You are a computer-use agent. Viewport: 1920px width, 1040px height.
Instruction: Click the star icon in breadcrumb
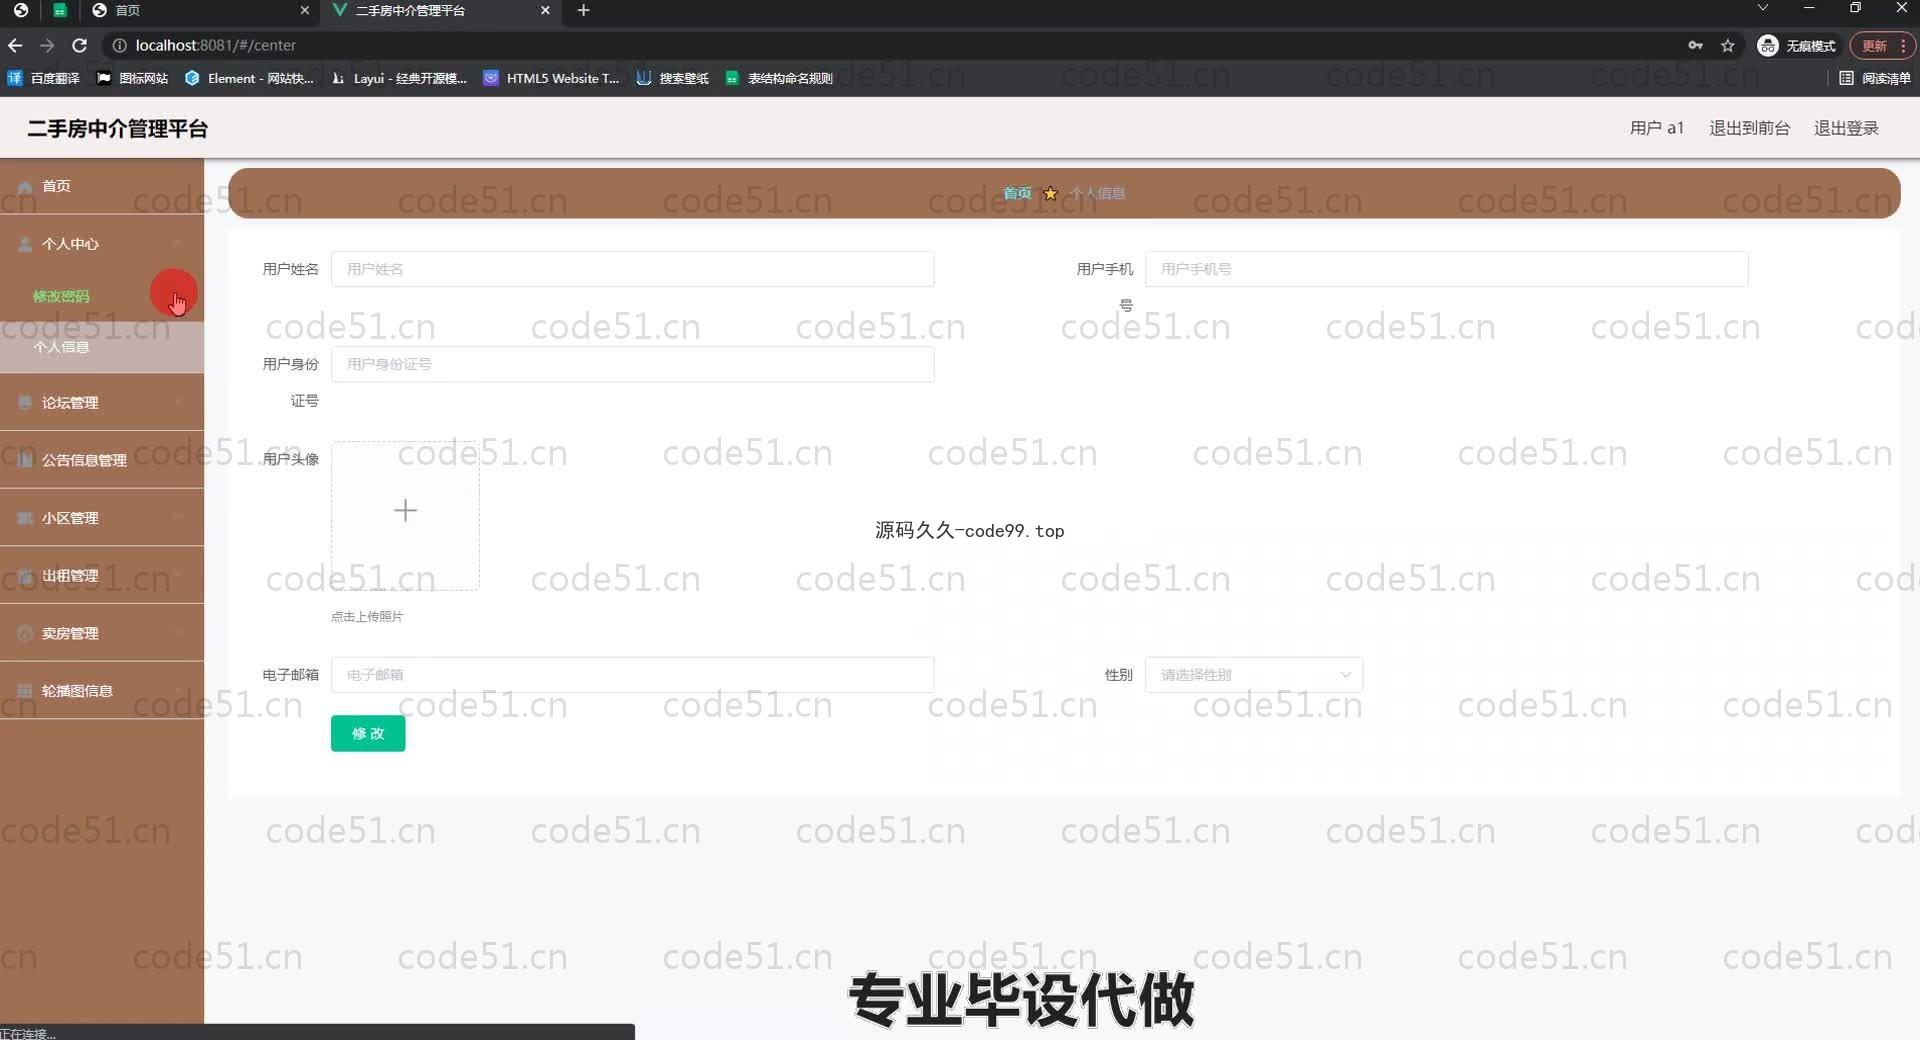[x=1050, y=193]
